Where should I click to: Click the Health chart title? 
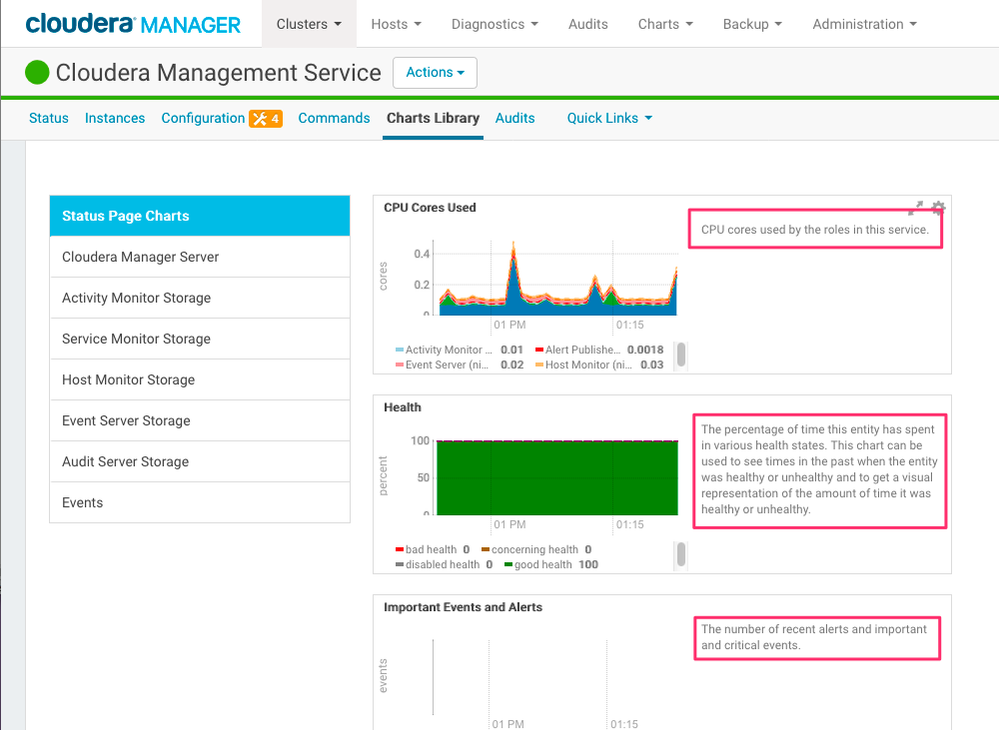point(403,408)
